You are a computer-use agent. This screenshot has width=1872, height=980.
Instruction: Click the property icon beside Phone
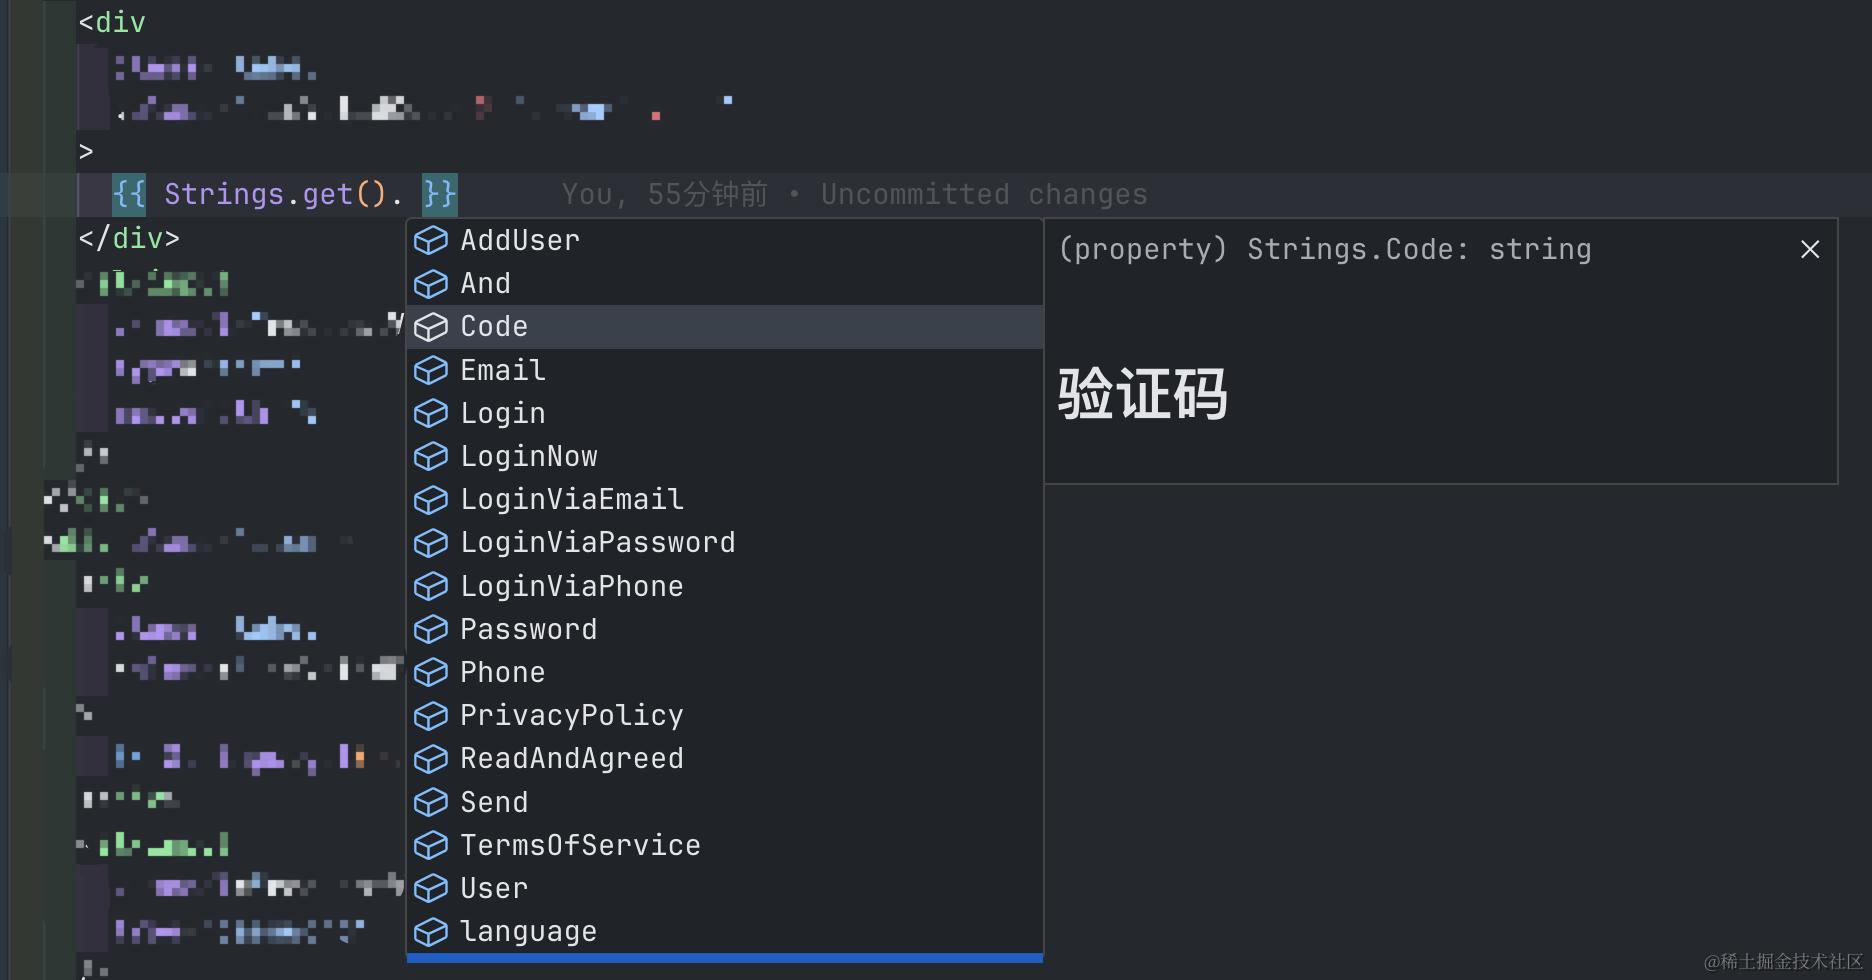point(431,673)
